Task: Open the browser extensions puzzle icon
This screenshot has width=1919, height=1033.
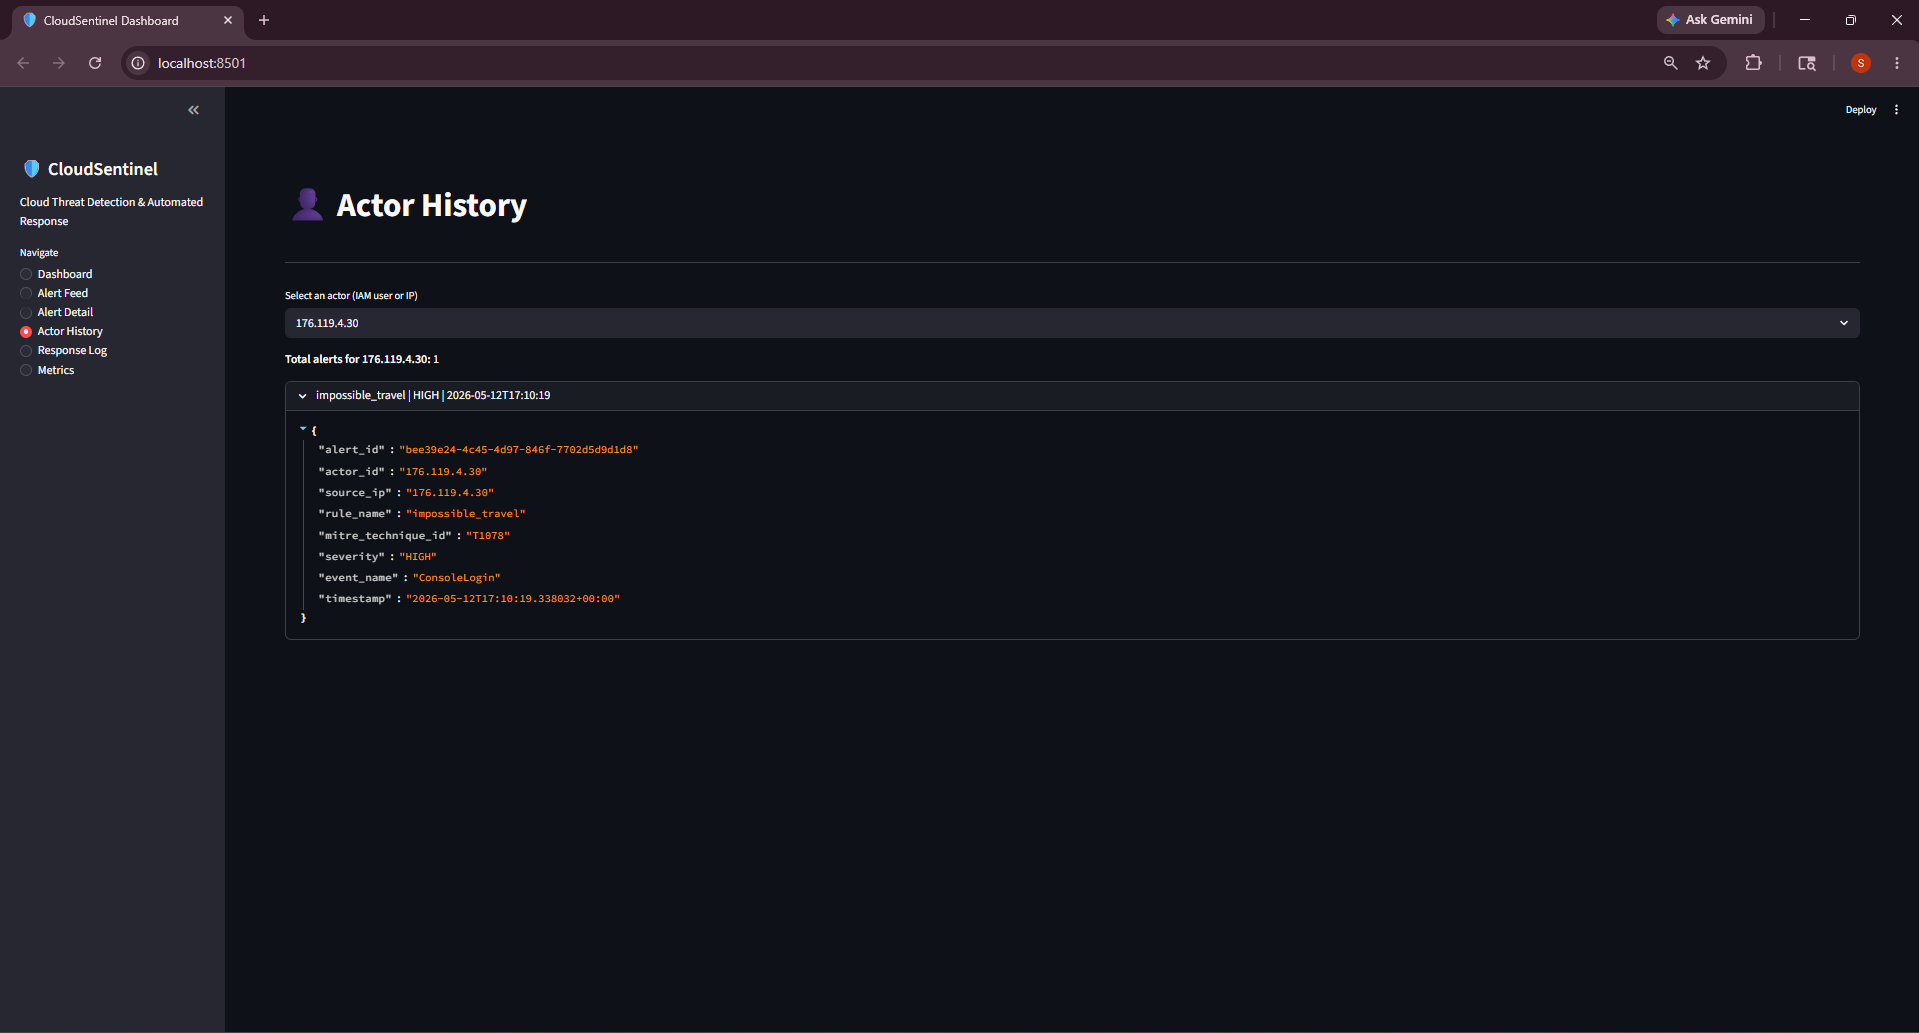Action: 1753,63
